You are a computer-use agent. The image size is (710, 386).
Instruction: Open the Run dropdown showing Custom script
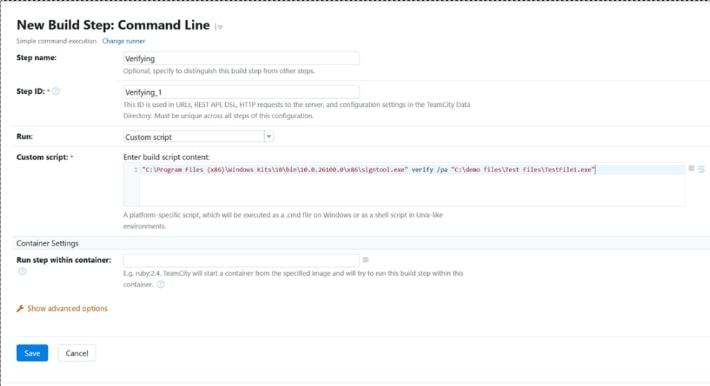[198, 137]
